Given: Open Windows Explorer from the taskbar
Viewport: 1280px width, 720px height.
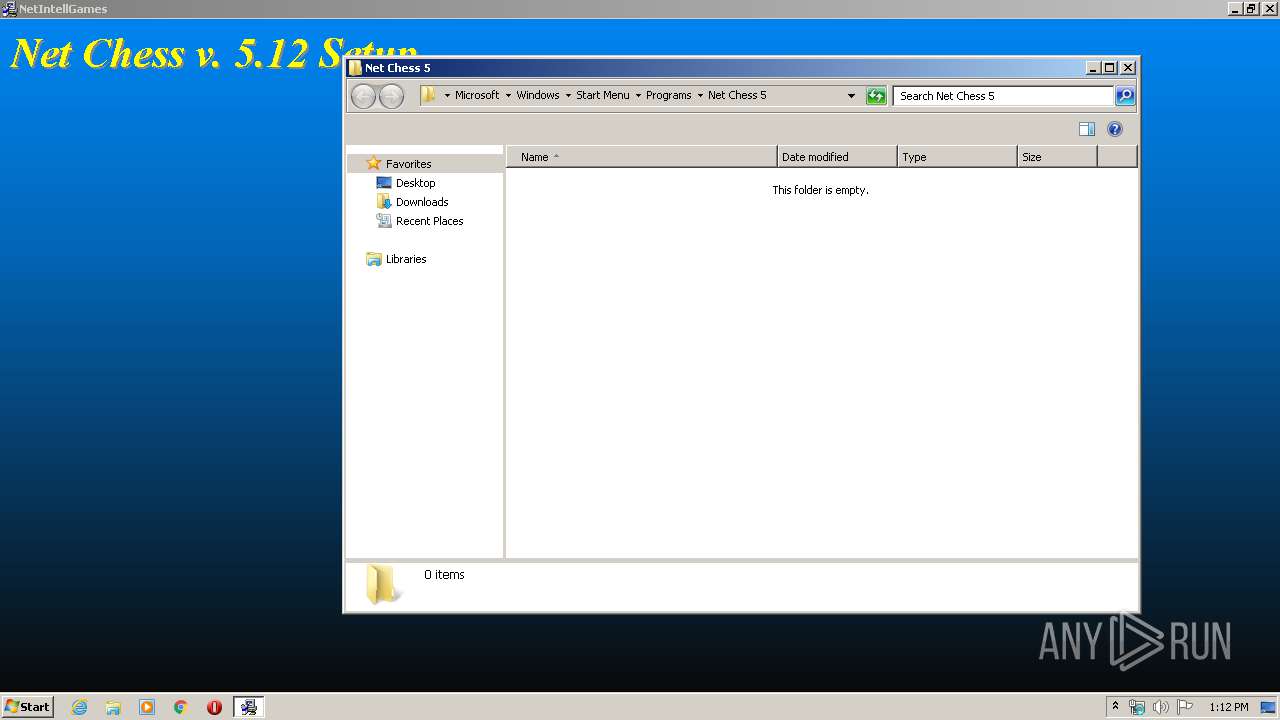Looking at the screenshot, I should point(113,707).
